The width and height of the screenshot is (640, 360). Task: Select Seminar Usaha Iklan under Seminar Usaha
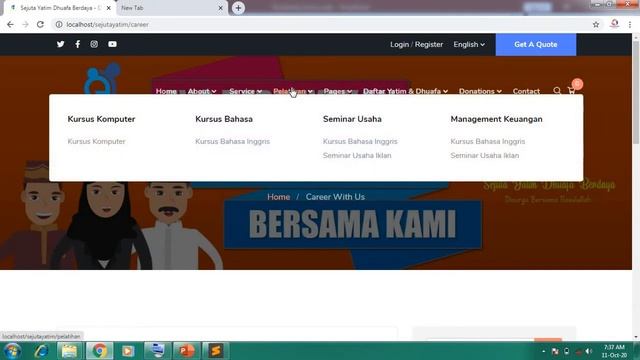(x=357, y=156)
